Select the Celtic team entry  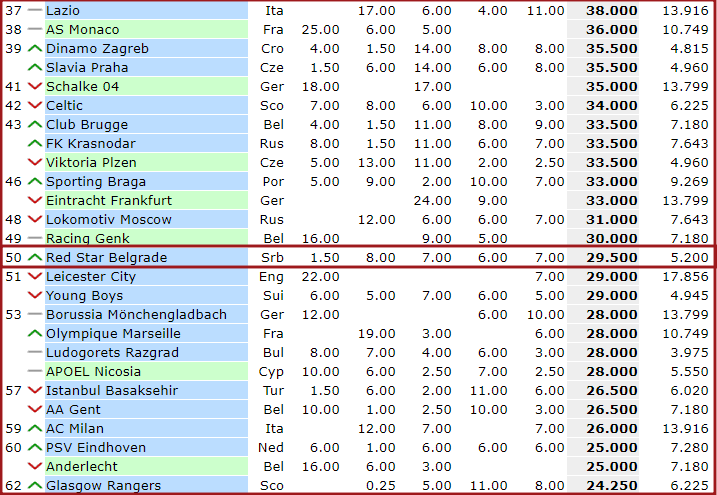click(64, 106)
